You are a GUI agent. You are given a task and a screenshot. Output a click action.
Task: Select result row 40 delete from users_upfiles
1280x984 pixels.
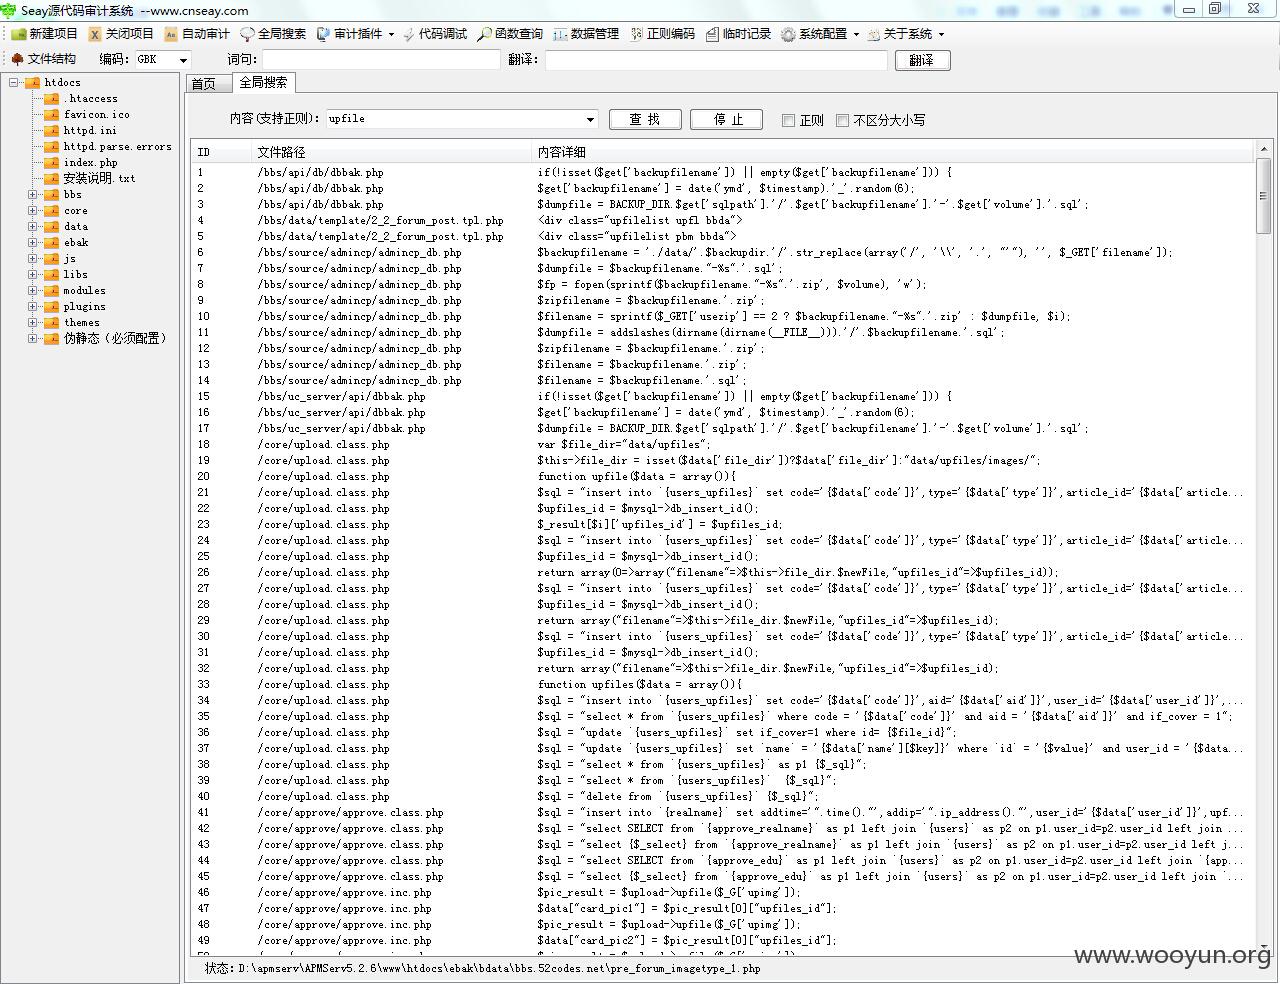(x=722, y=796)
